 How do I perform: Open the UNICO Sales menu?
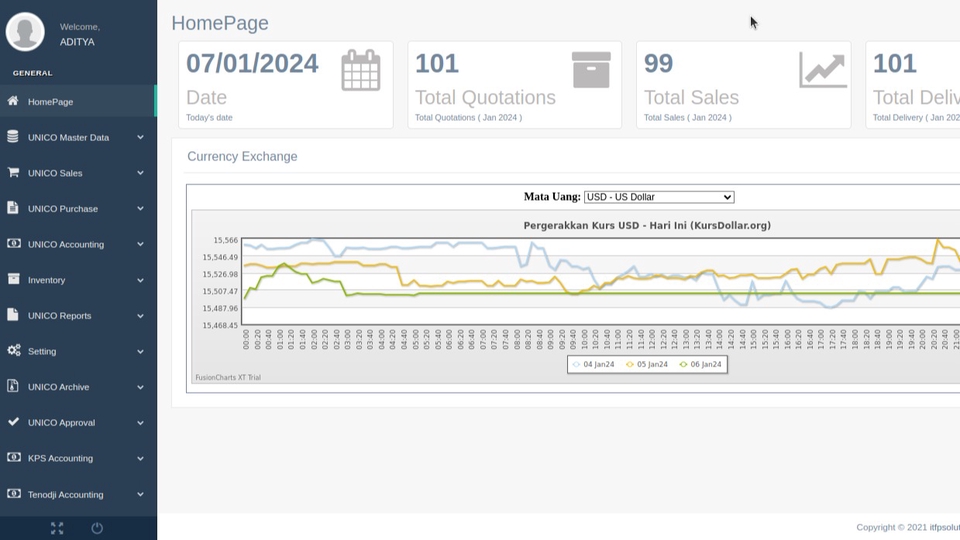point(78,173)
